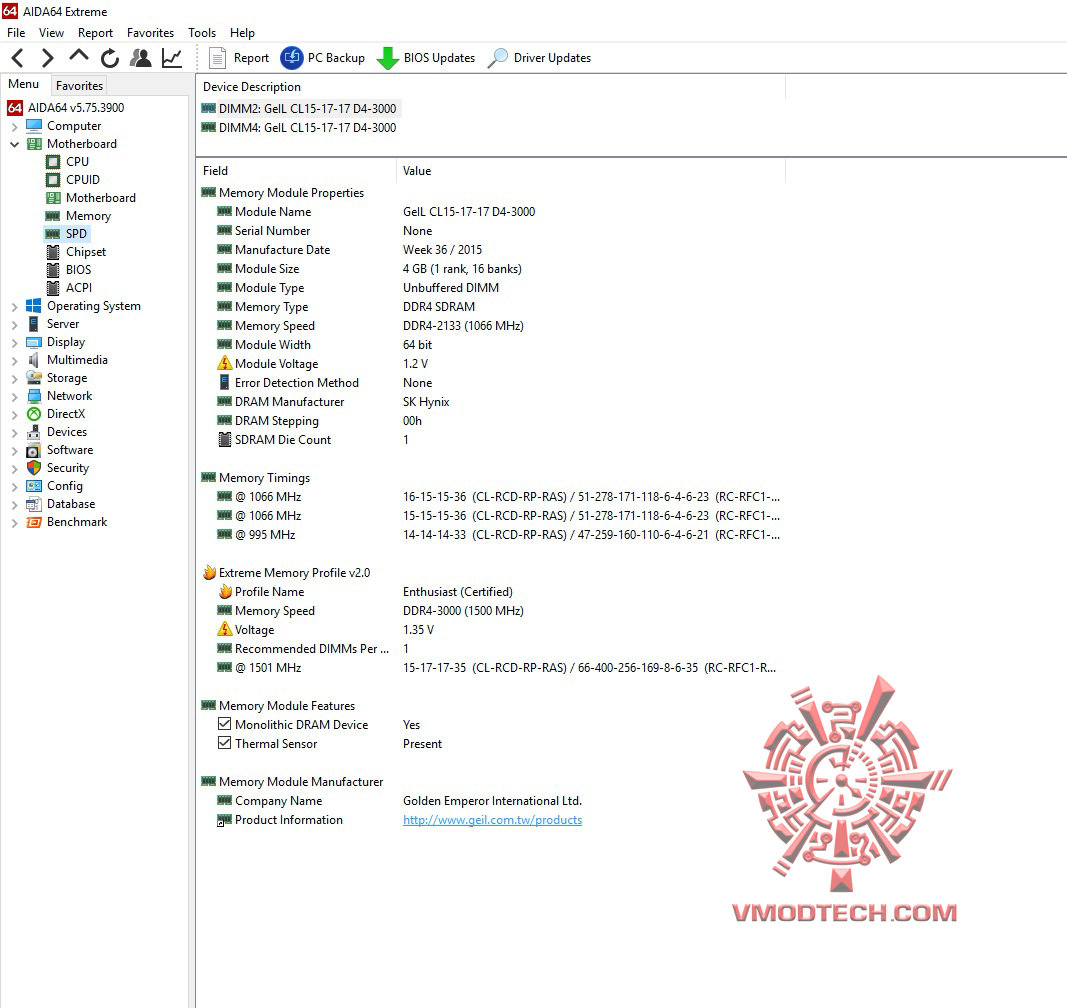Screen dimensions: 1067x1008
Task: Click the PC Backup toolbar label
Action: pos(336,58)
